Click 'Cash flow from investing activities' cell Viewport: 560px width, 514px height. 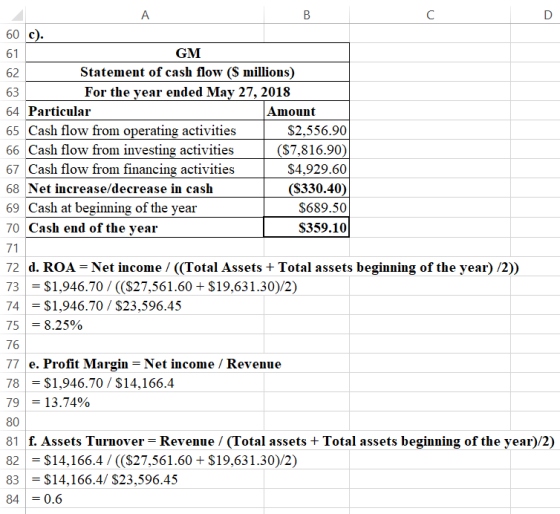pos(145,150)
